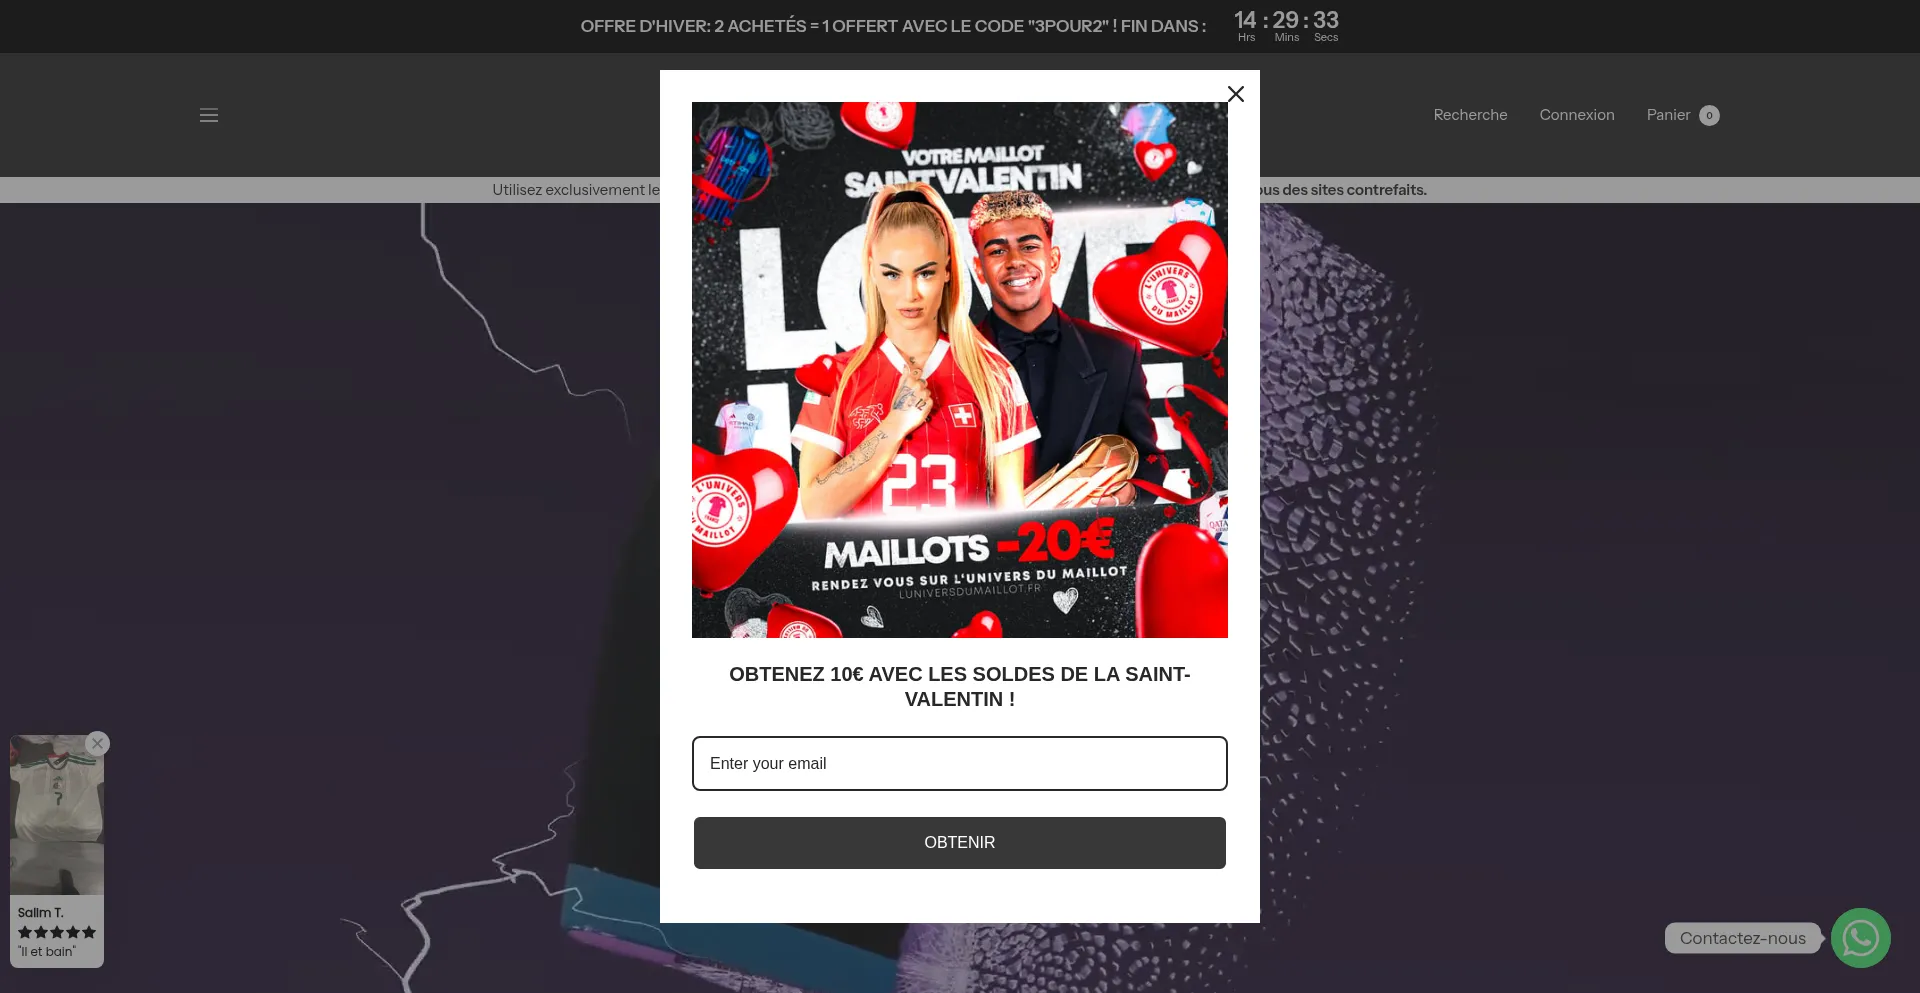Viewport: 1920px width, 993px height.
Task: Open the hamburger navigation menu
Action: coord(209,115)
